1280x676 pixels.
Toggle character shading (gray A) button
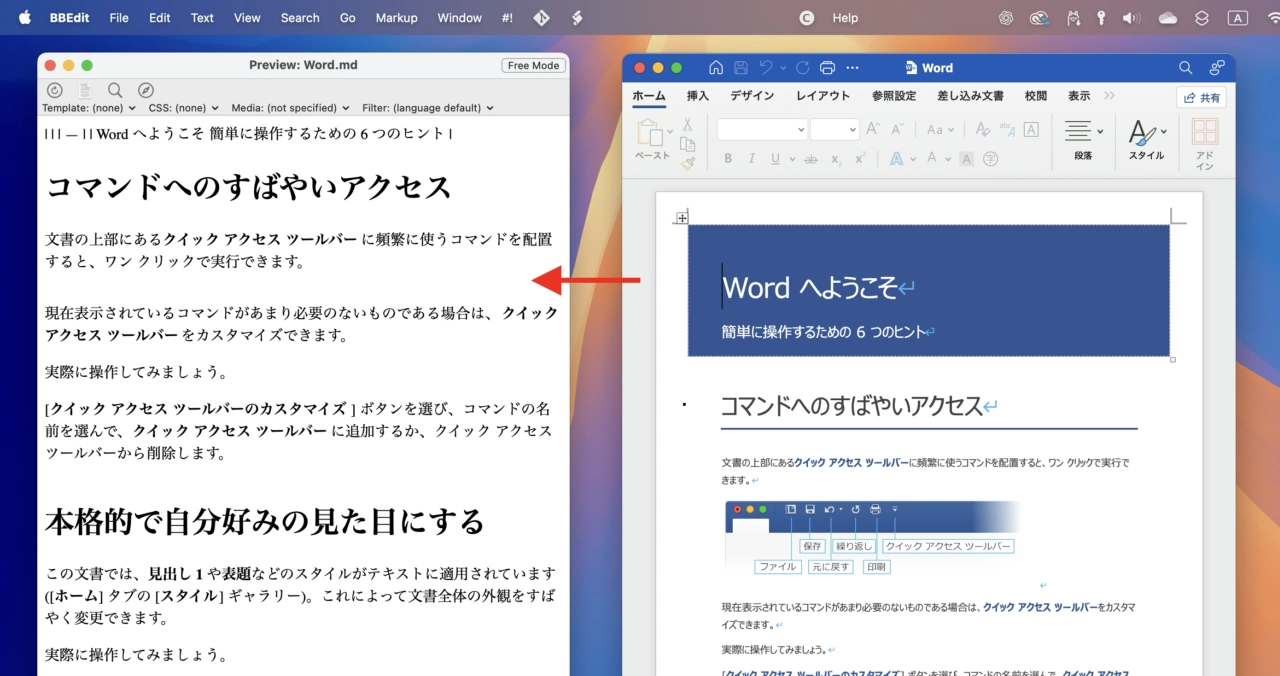coord(966,159)
